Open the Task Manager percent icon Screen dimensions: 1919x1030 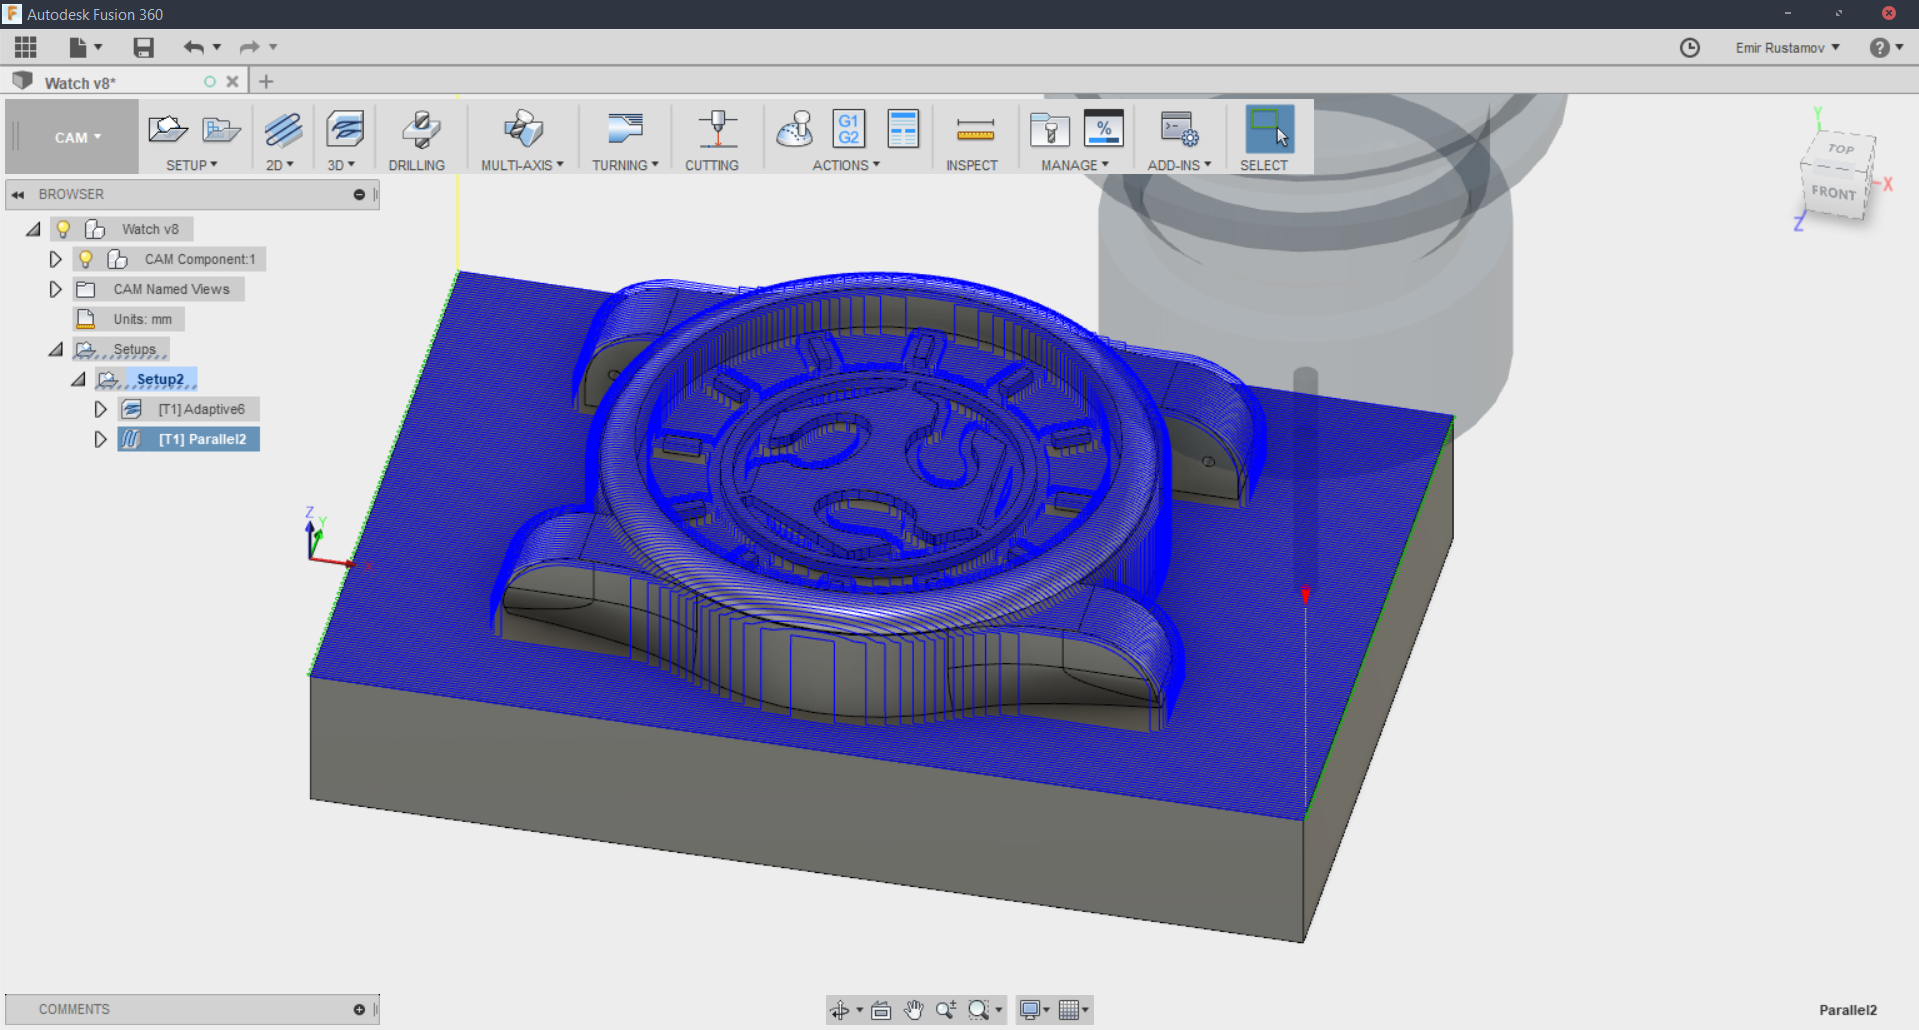pyautogui.click(x=1104, y=128)
